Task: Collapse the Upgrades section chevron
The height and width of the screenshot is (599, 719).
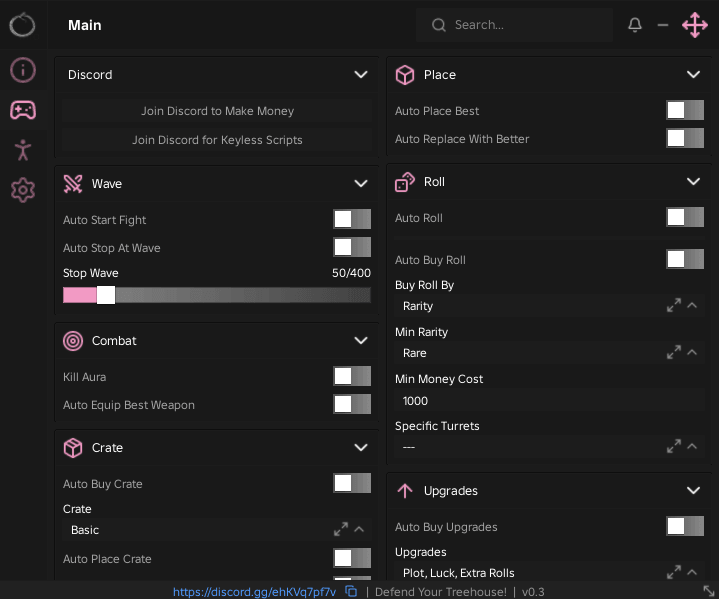Action: coord(693,490)
